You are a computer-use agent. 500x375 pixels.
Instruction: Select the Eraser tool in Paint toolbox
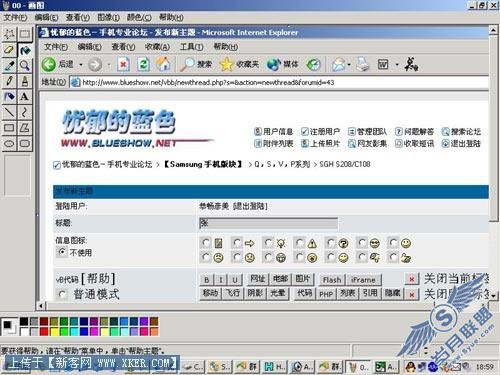click(x=9, y=50)
